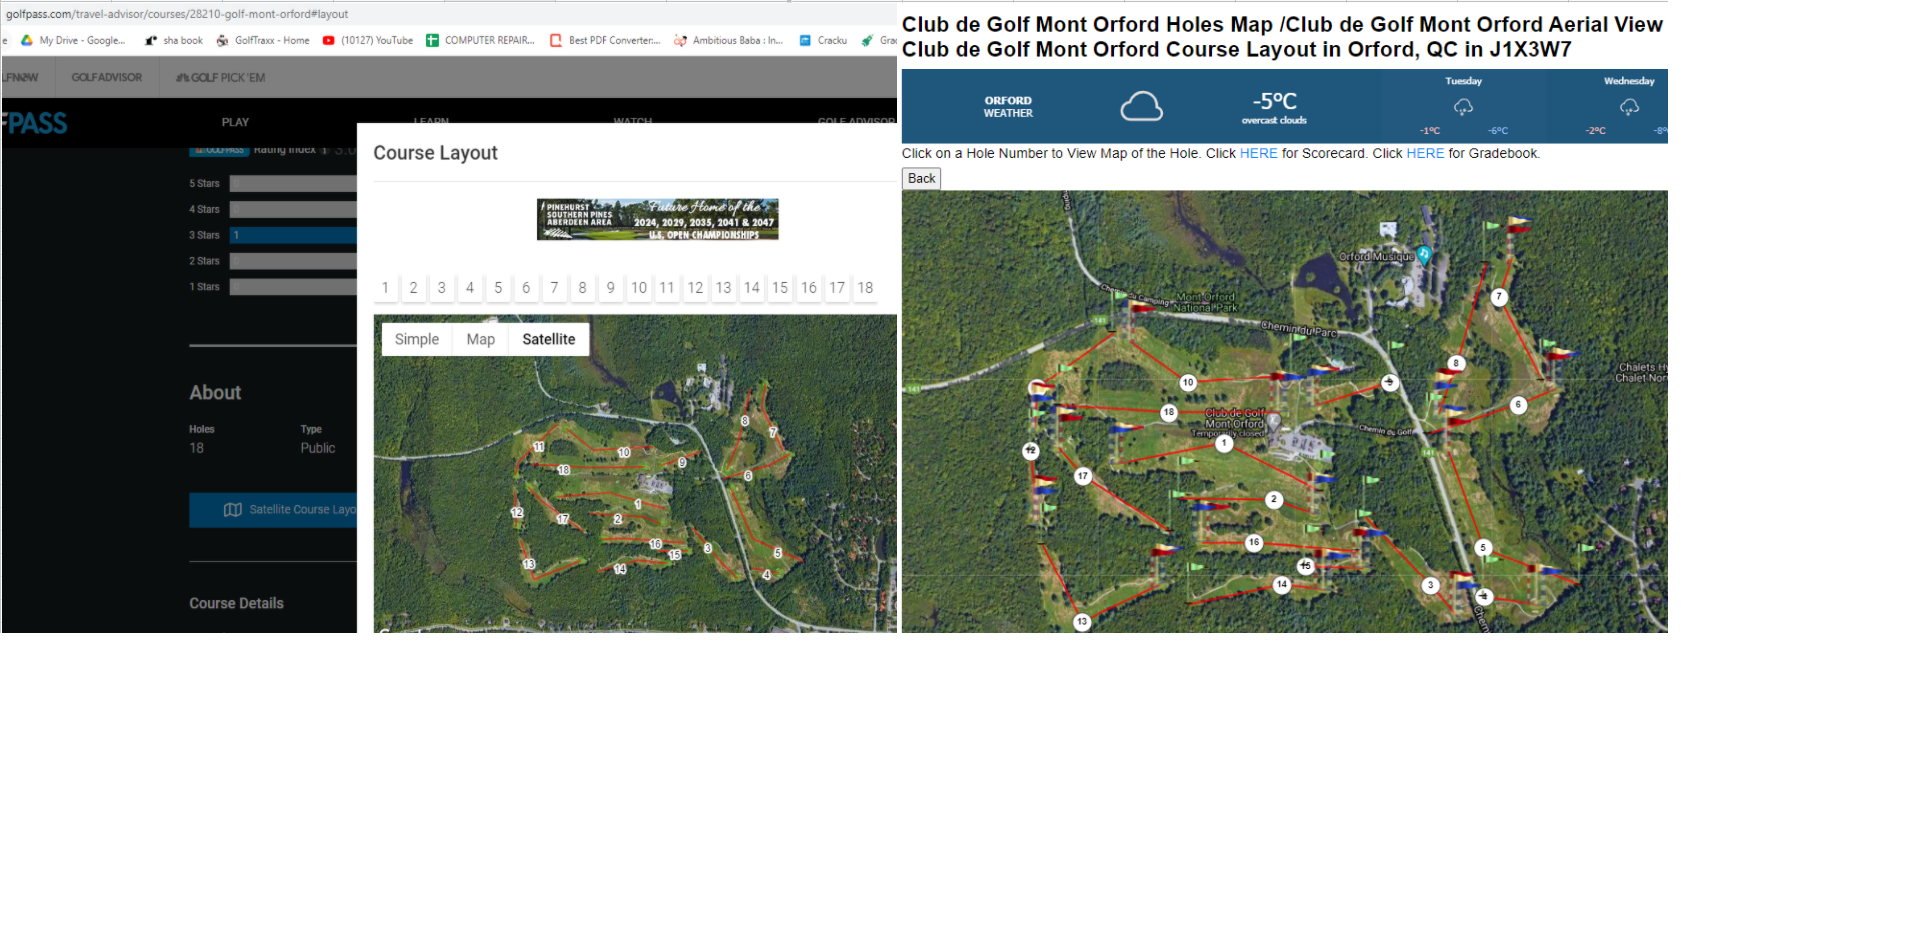1914x935 pixels.
Task: Choose hole 18 in Course Layout selector
Action: click(865, 288)
